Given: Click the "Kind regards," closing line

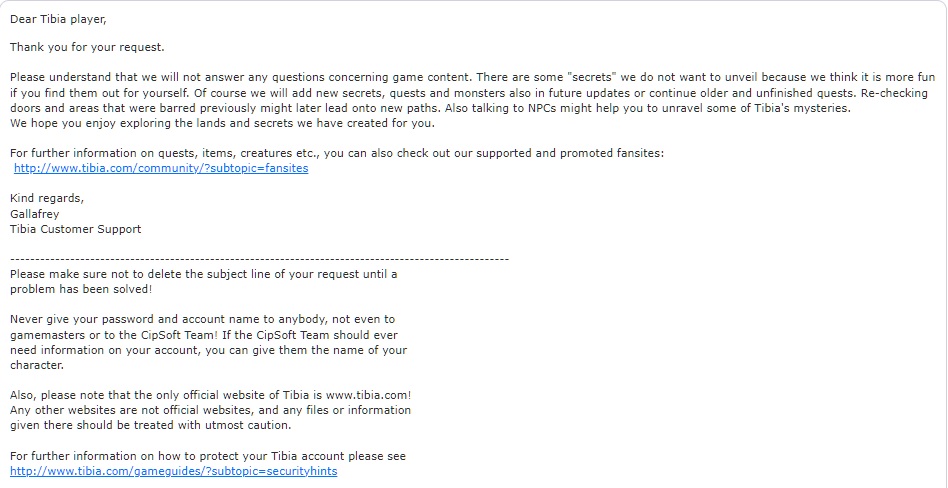Looking at the screenshot, I should click(47, 198).
